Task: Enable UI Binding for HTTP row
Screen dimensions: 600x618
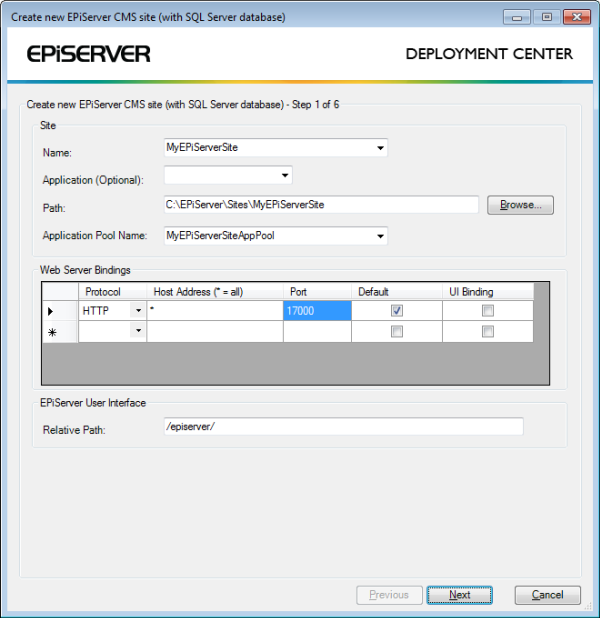Action: coord(488,311)
